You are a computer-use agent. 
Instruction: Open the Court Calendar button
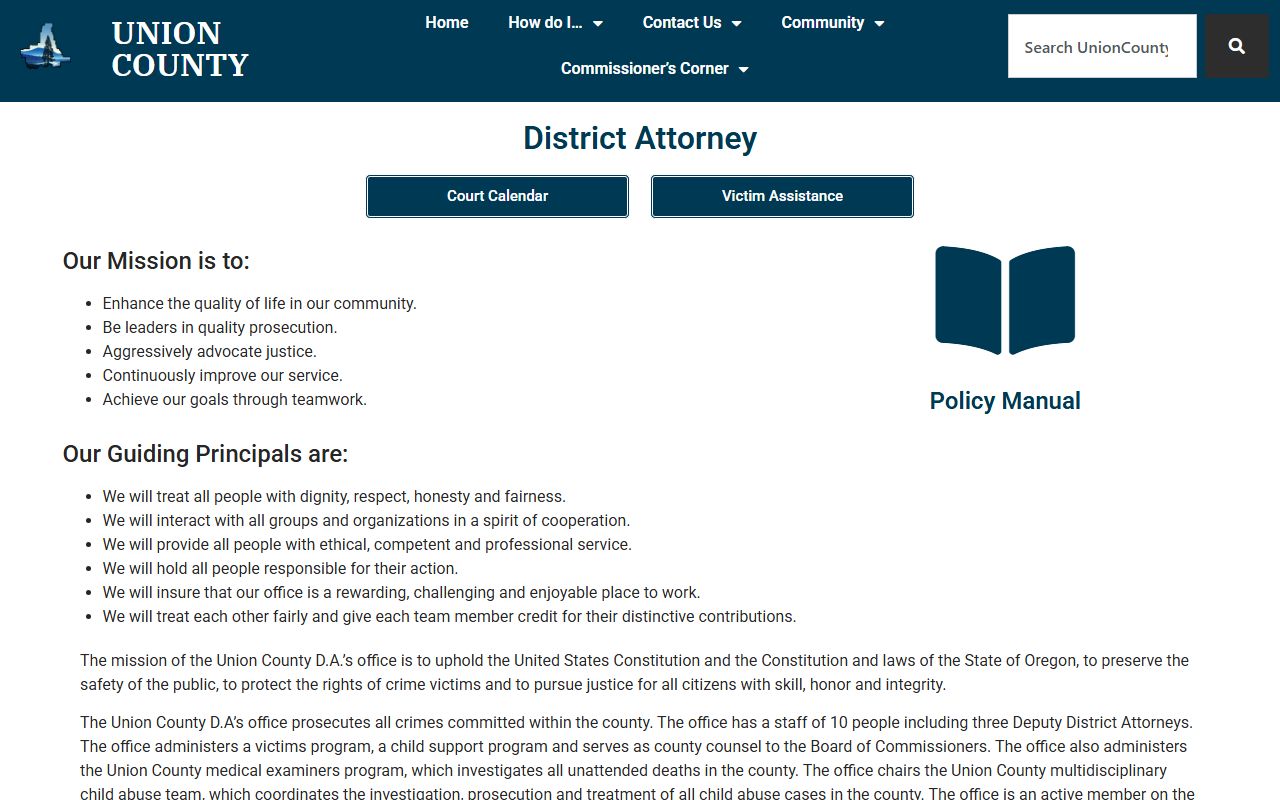(x=497, y=196)
